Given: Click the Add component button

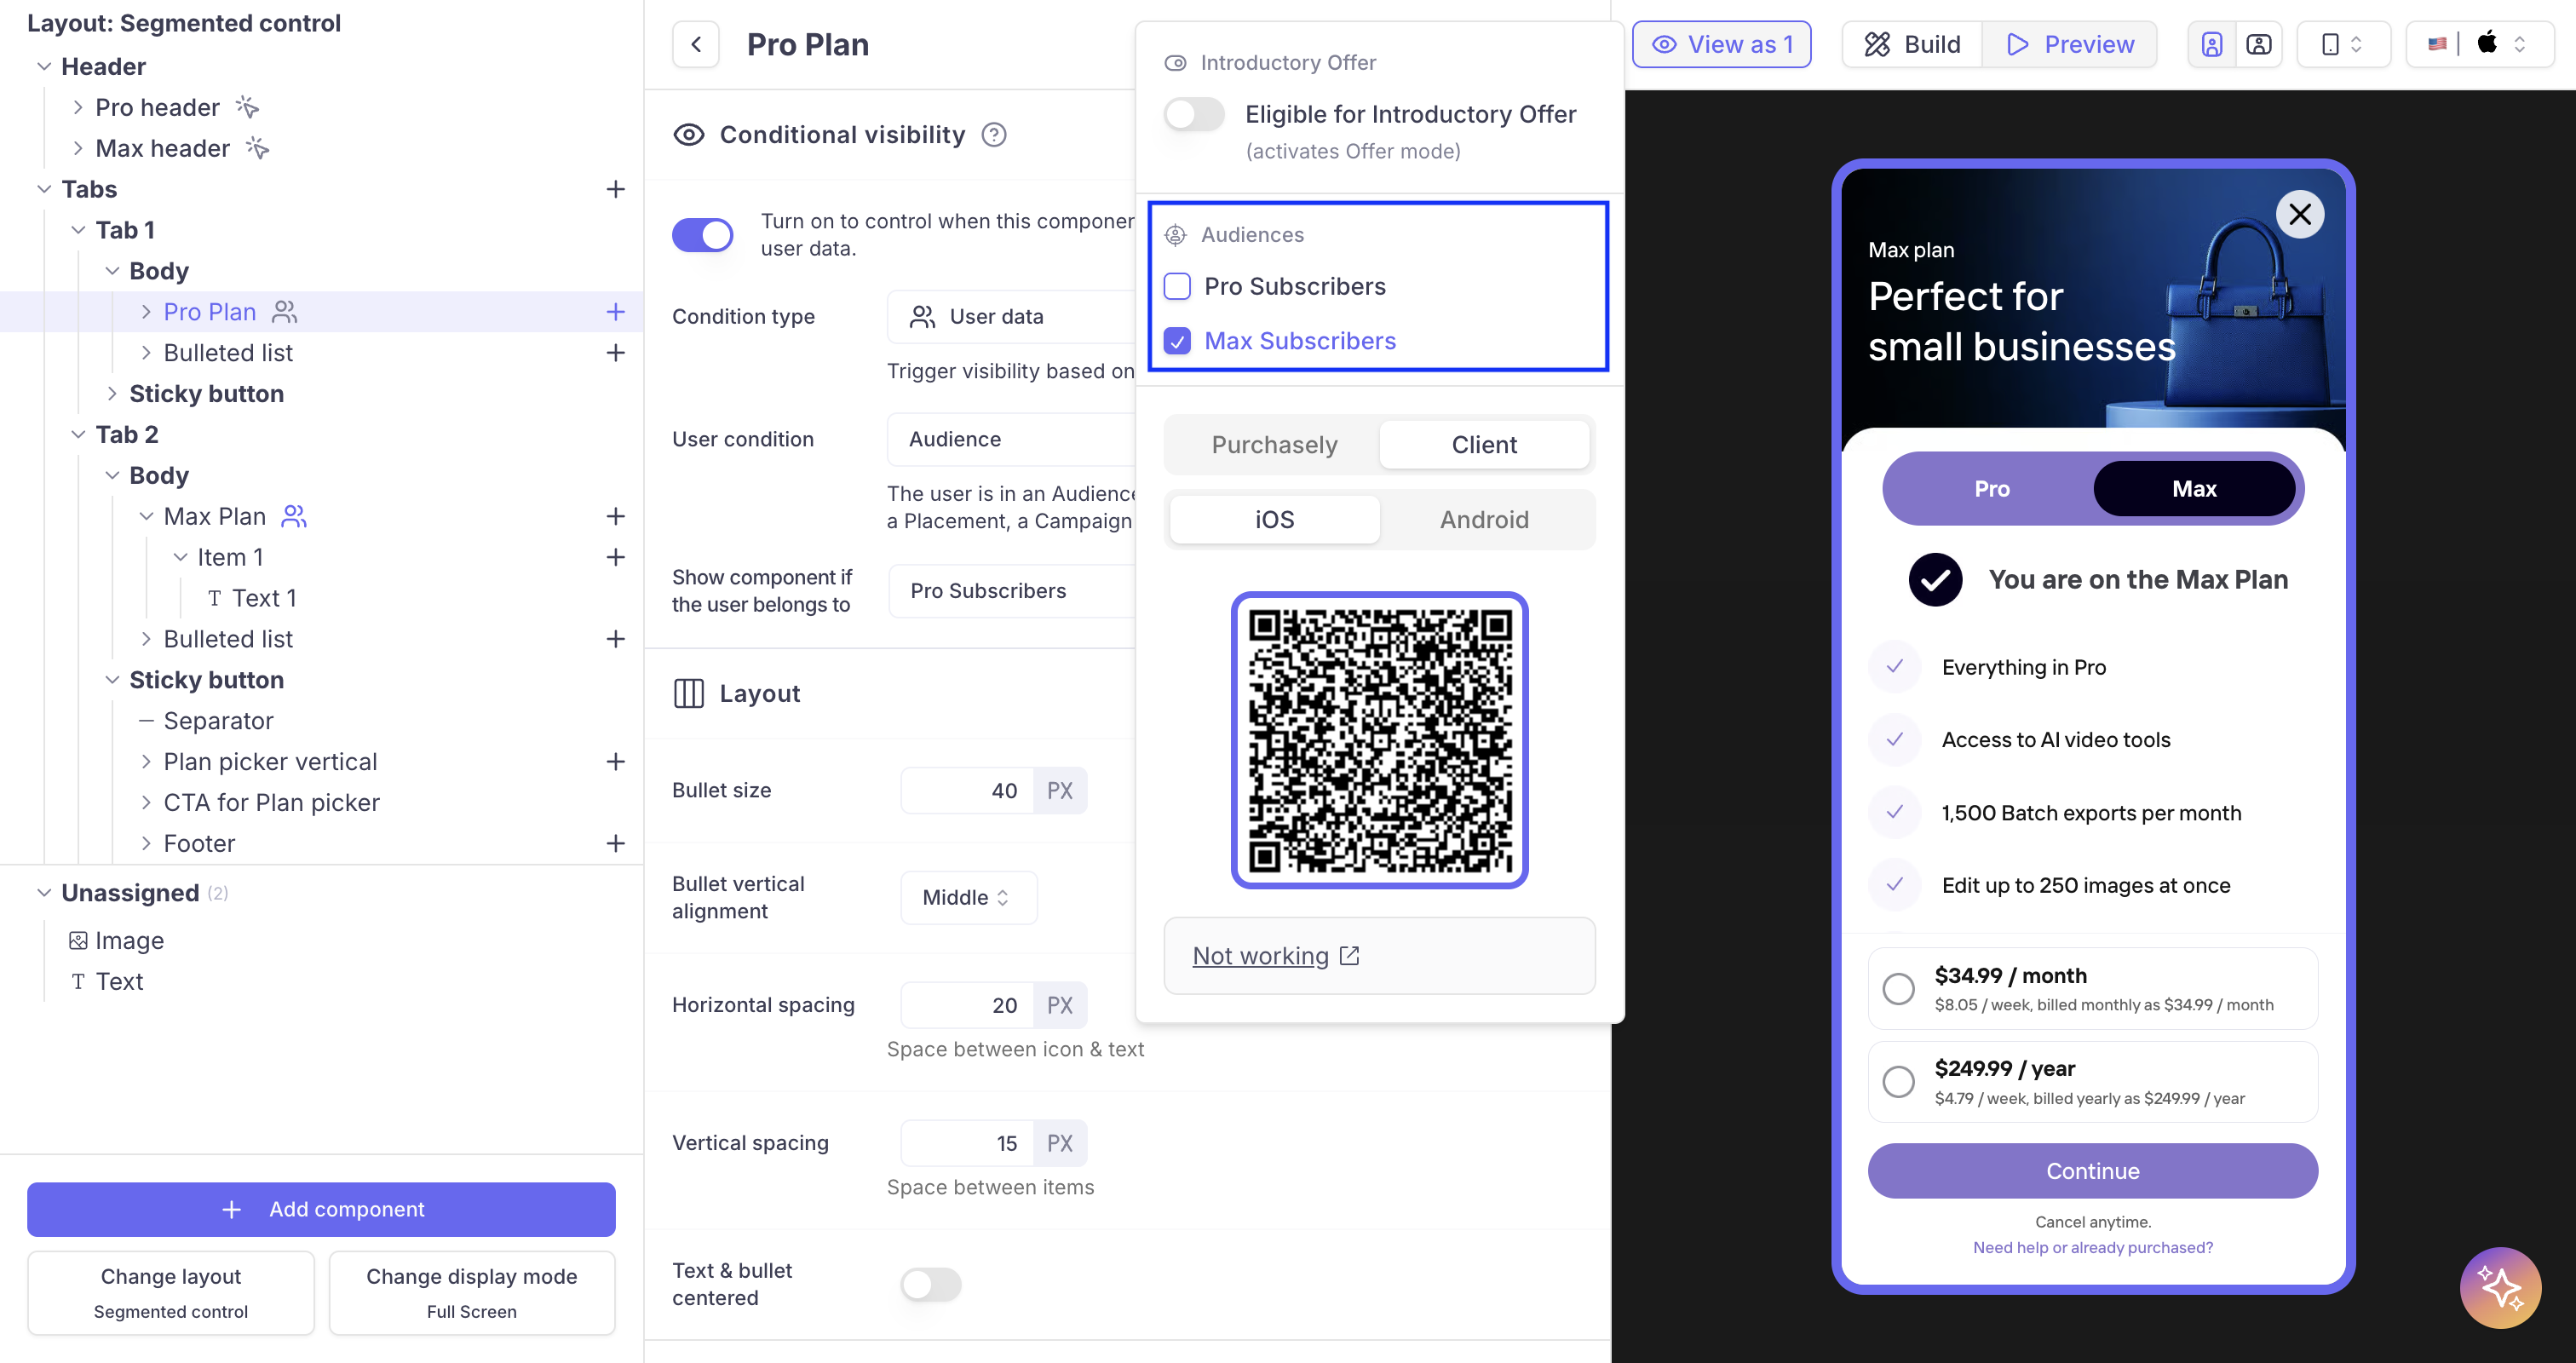Looking at the screenshot, I should click(x=321, y=1209).
